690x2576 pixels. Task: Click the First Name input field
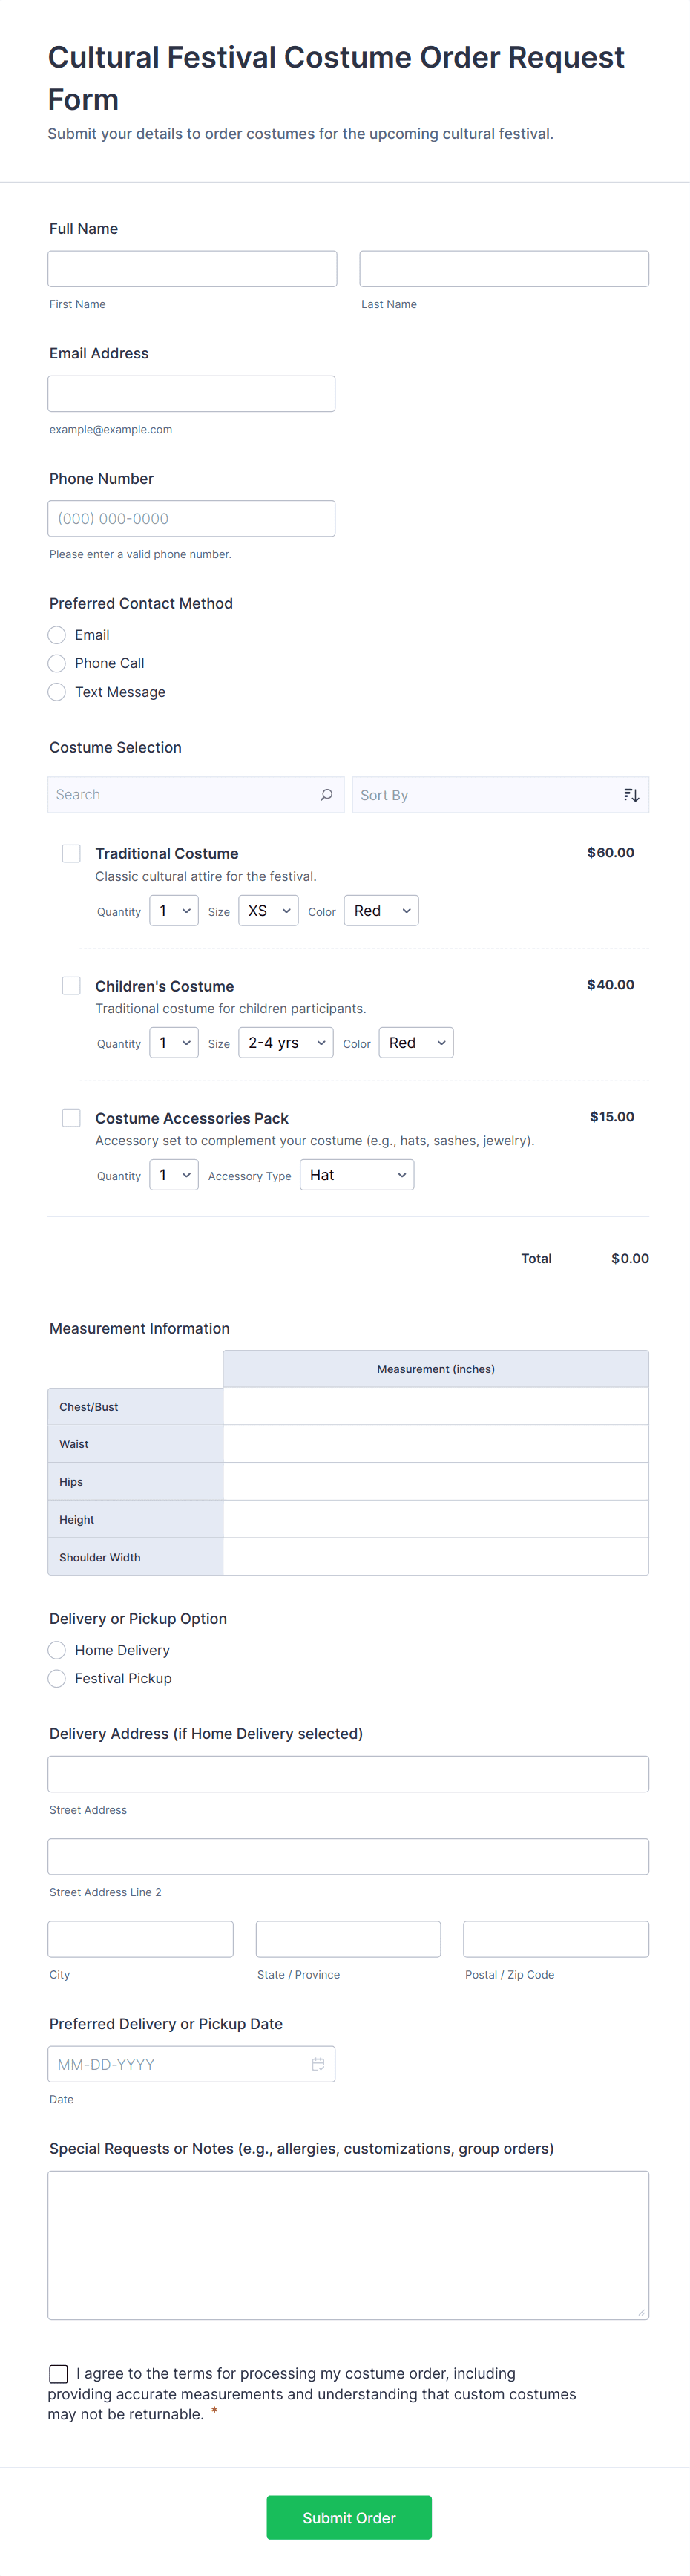pyautogui.click(x=192, y=269)
